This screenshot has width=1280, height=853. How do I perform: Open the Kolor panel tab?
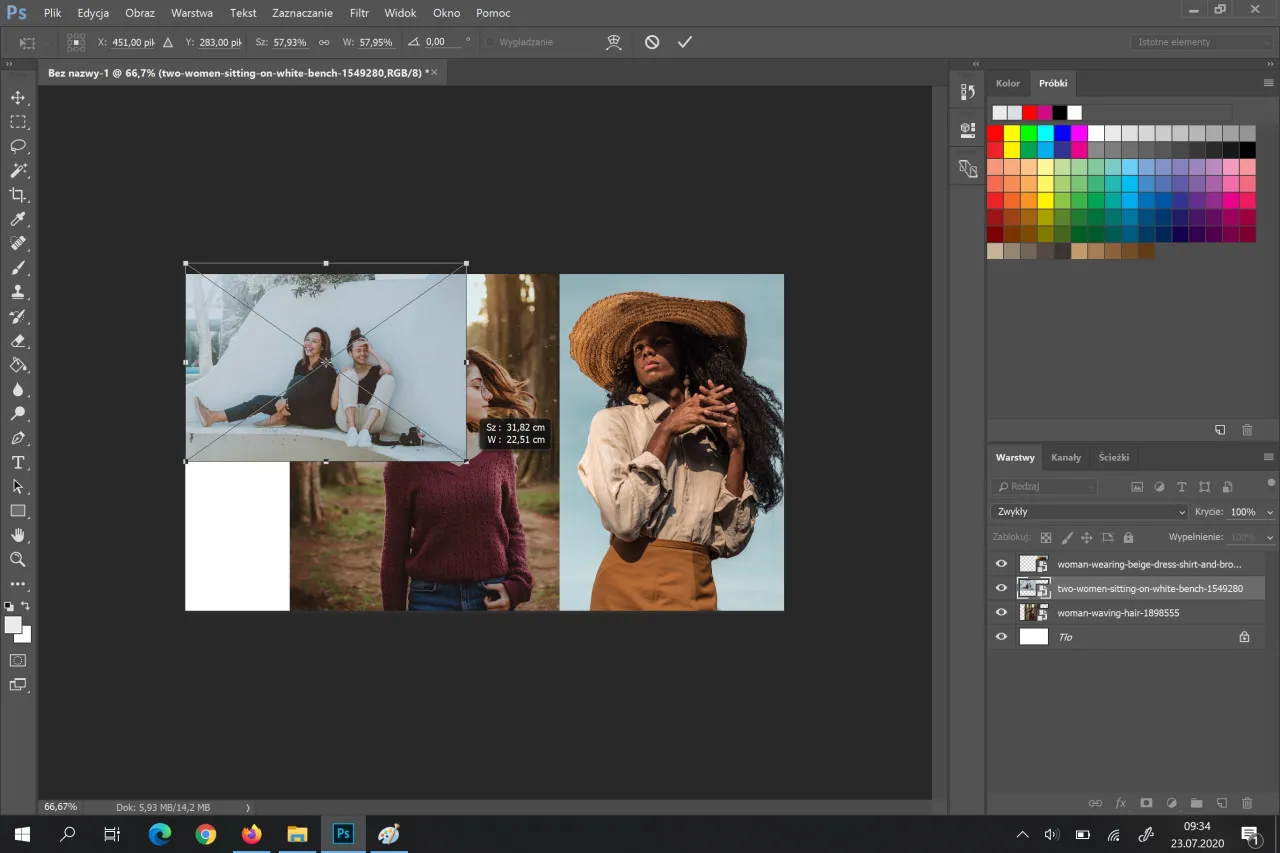tap(1007, 83)
